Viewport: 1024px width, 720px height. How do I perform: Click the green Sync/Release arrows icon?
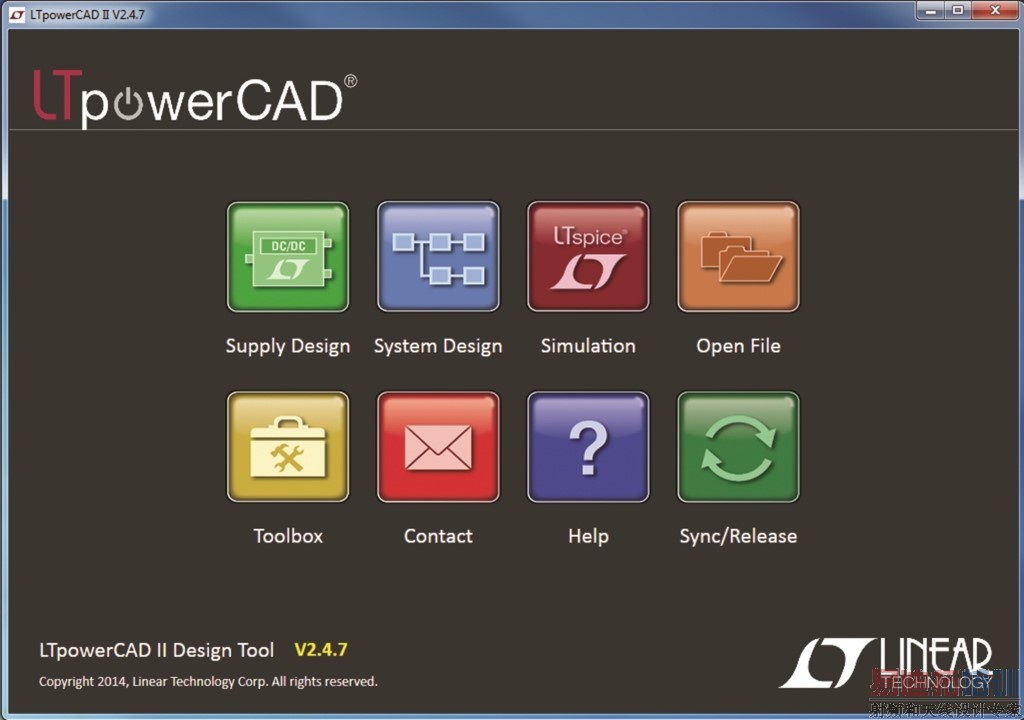(739, 447)
